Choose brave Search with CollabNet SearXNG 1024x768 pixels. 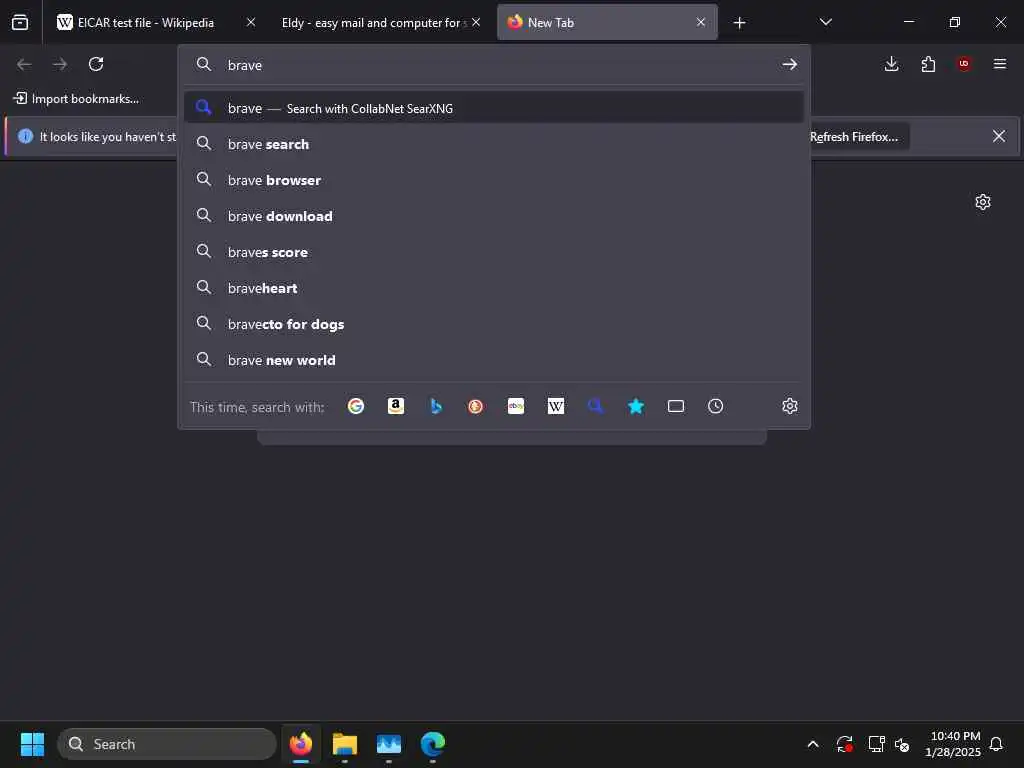click(494, 108)
